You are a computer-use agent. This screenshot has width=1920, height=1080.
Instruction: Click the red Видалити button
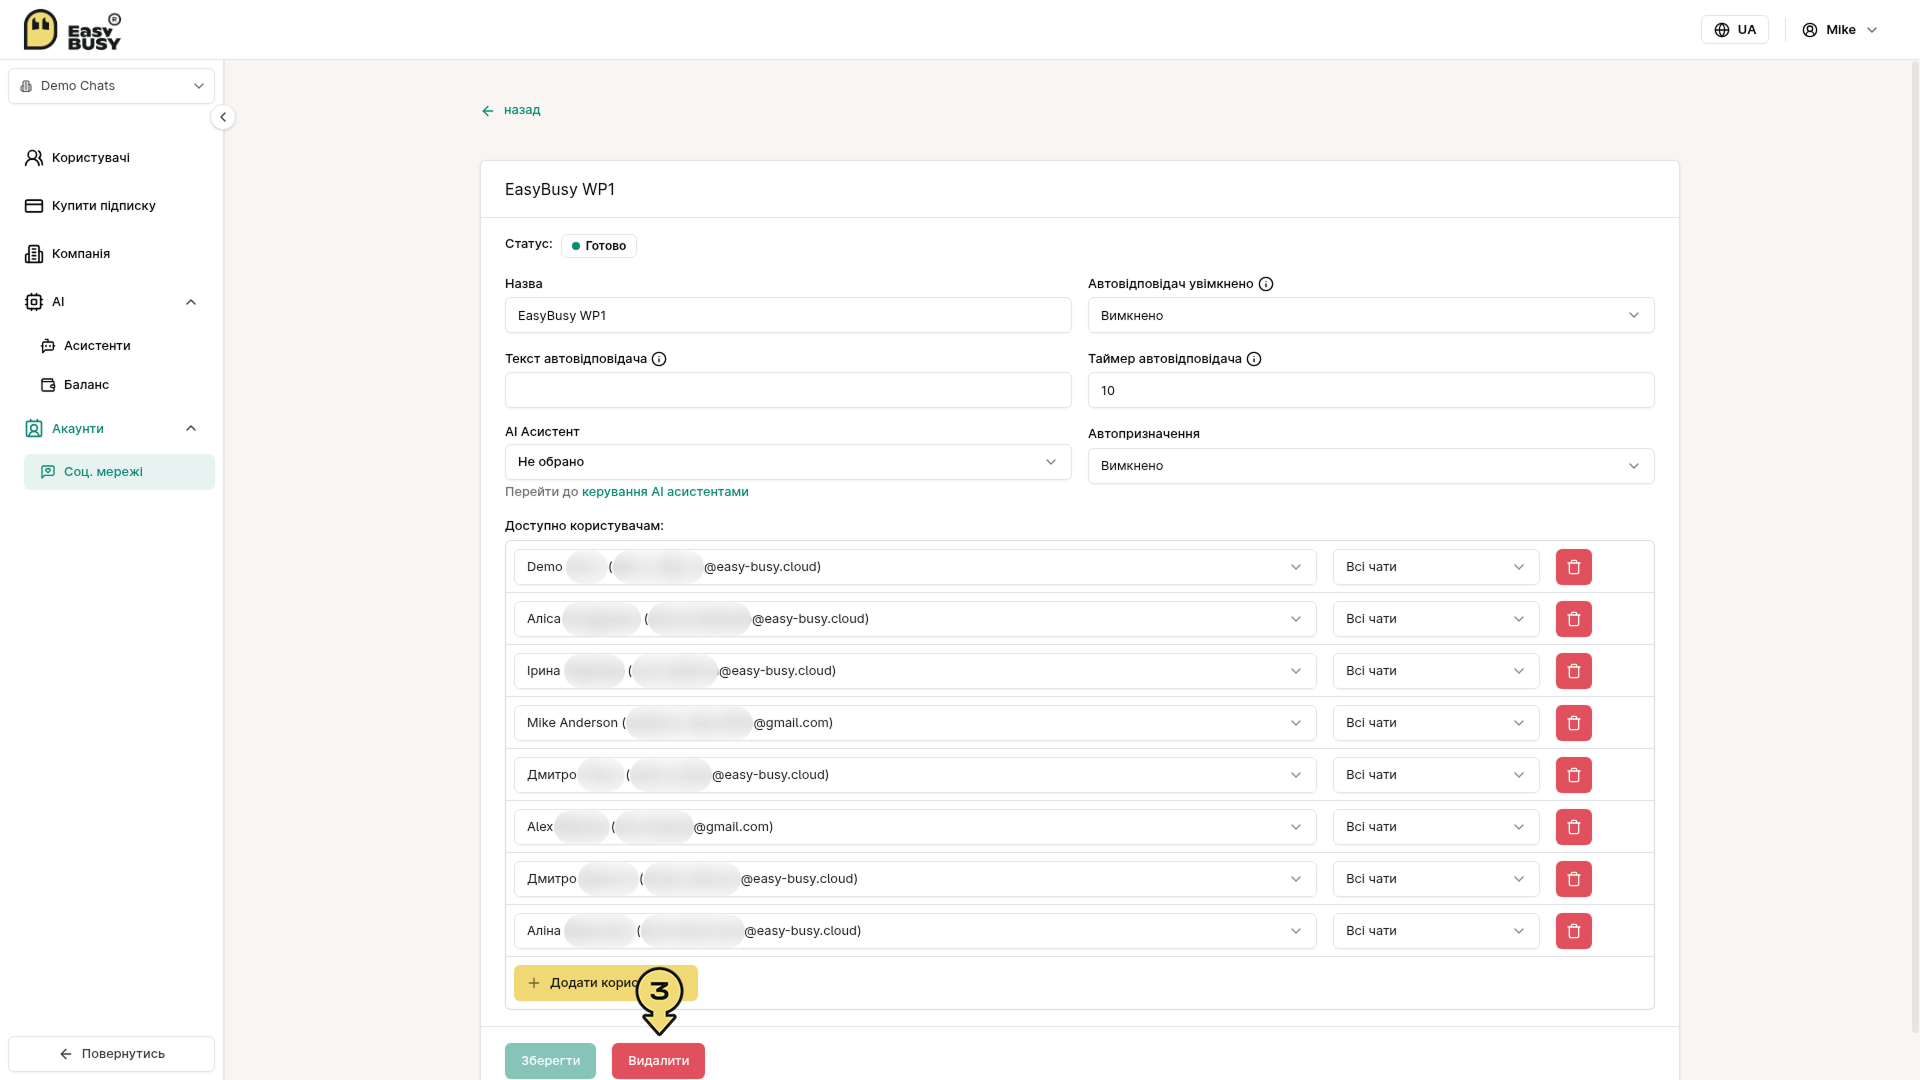pyautogui.click(x=658, y=1061)
